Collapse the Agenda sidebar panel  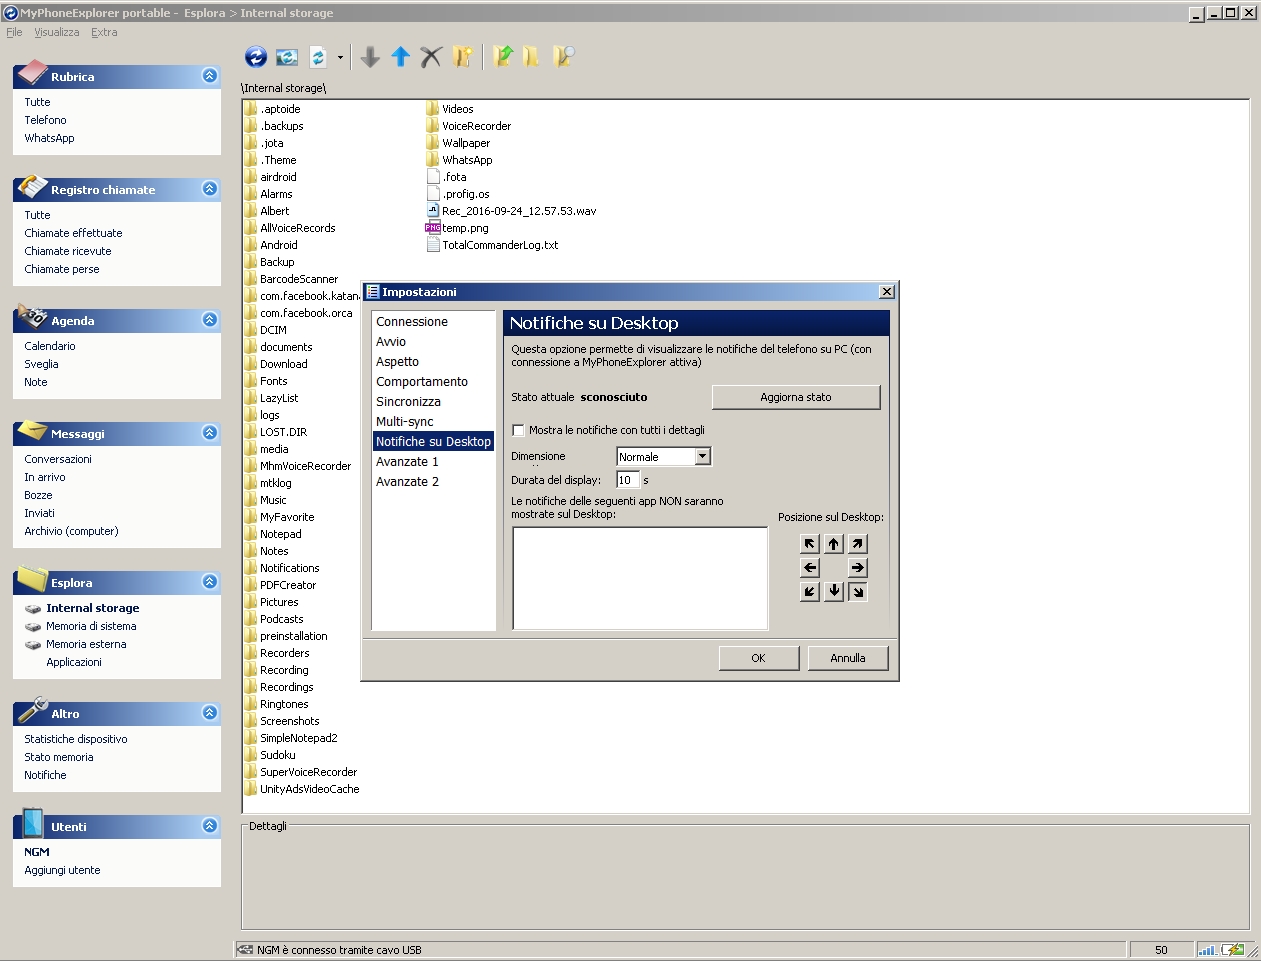click(x=209, y=320)
